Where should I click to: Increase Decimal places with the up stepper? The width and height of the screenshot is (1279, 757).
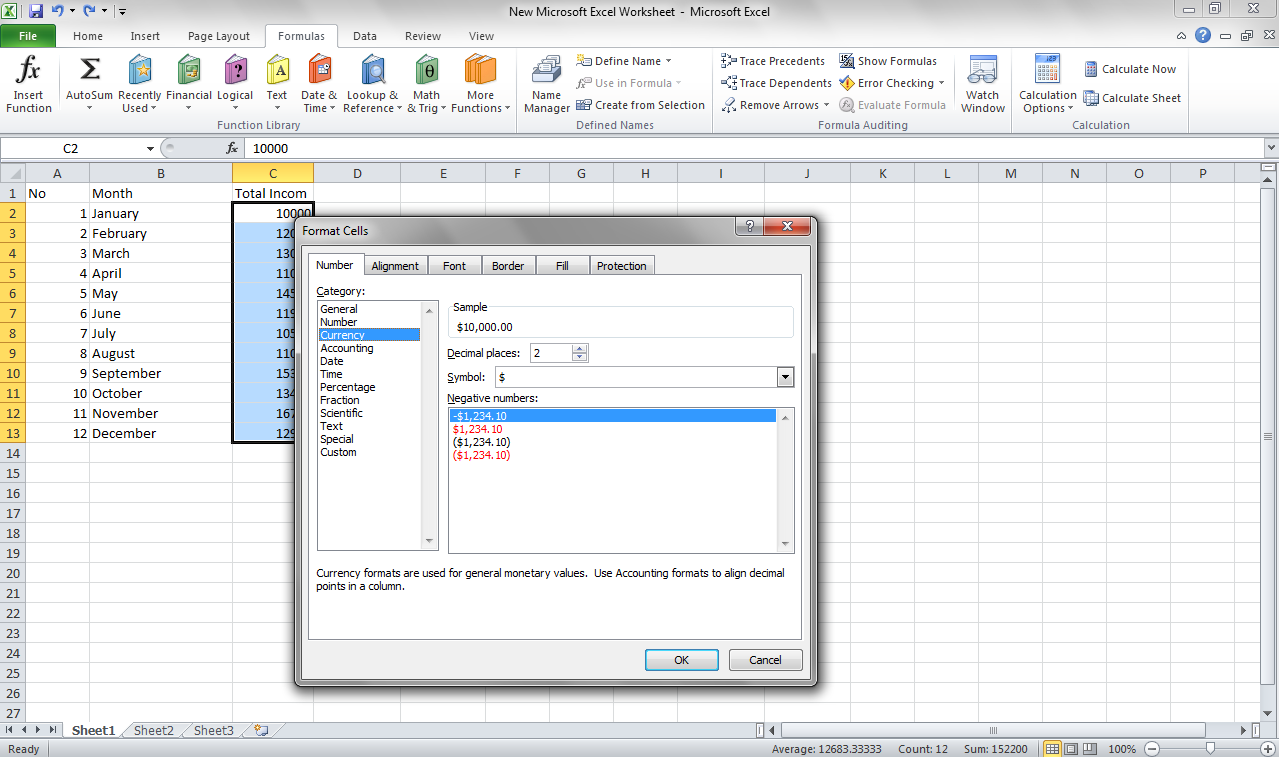[x=580, y=348]
